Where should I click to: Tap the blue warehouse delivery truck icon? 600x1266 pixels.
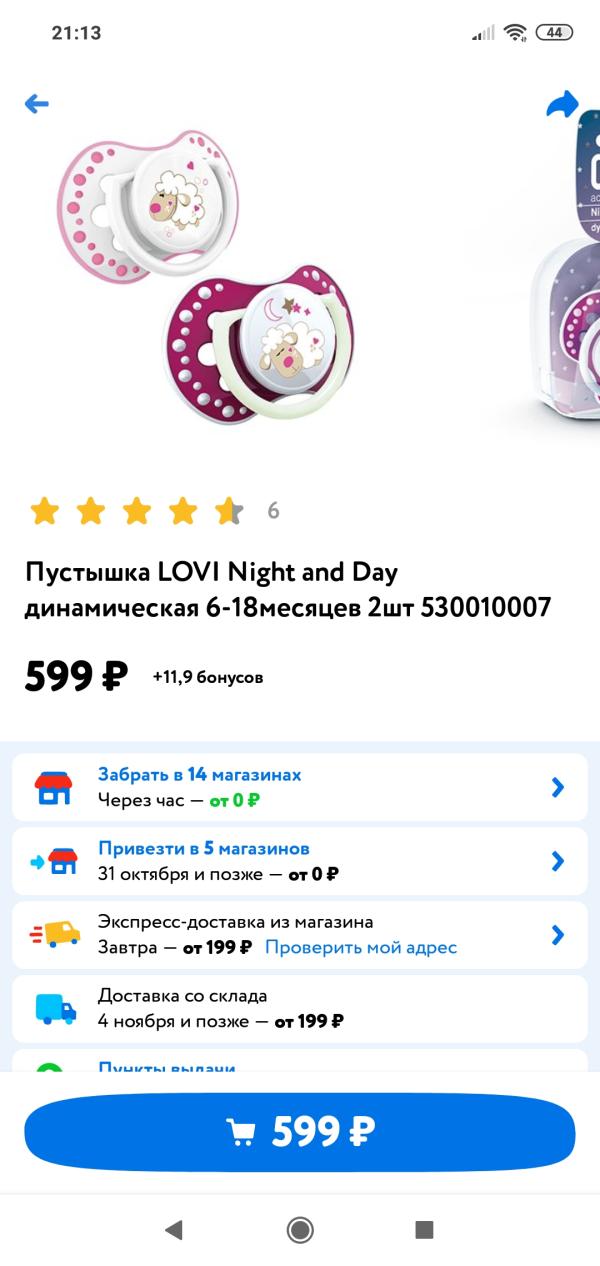(56, 1009)
